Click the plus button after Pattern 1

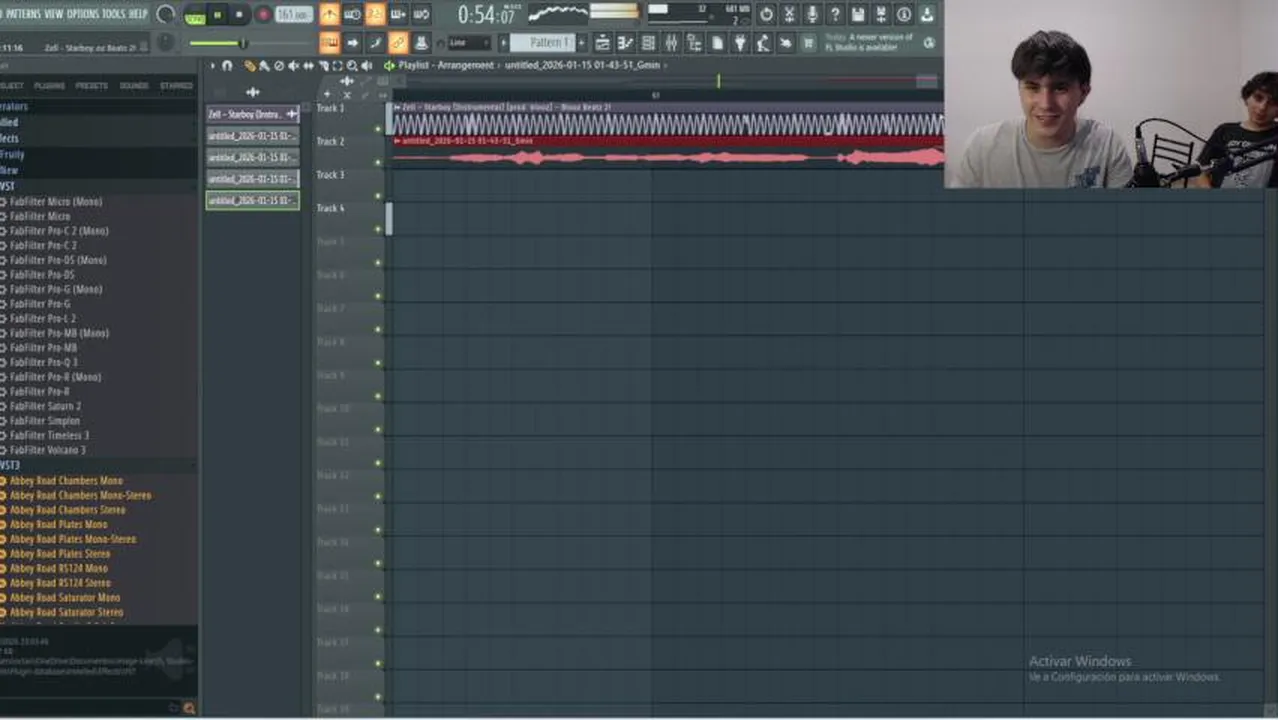(582, 43)
